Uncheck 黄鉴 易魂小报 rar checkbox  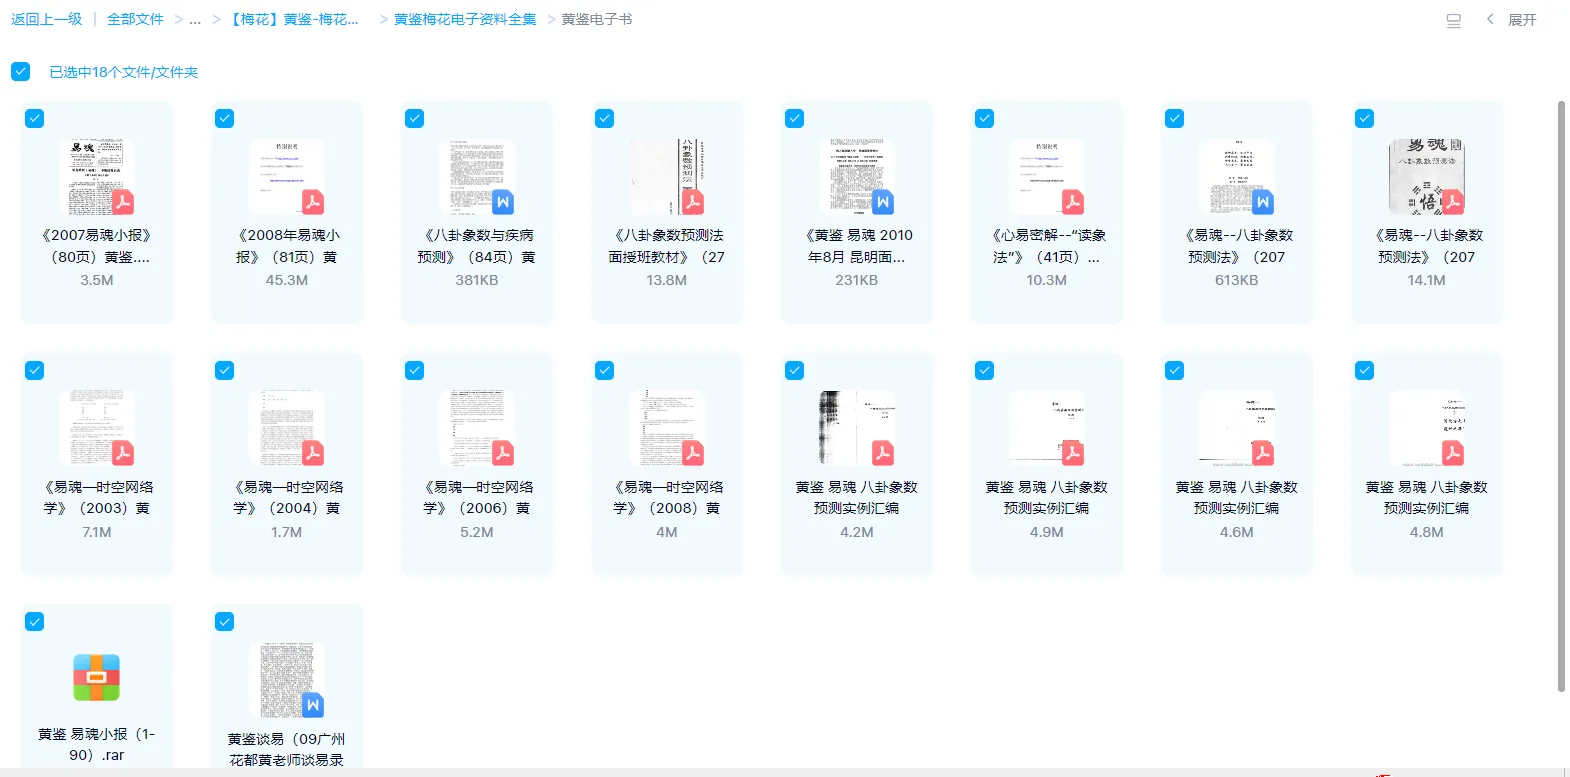pos(34,621)
